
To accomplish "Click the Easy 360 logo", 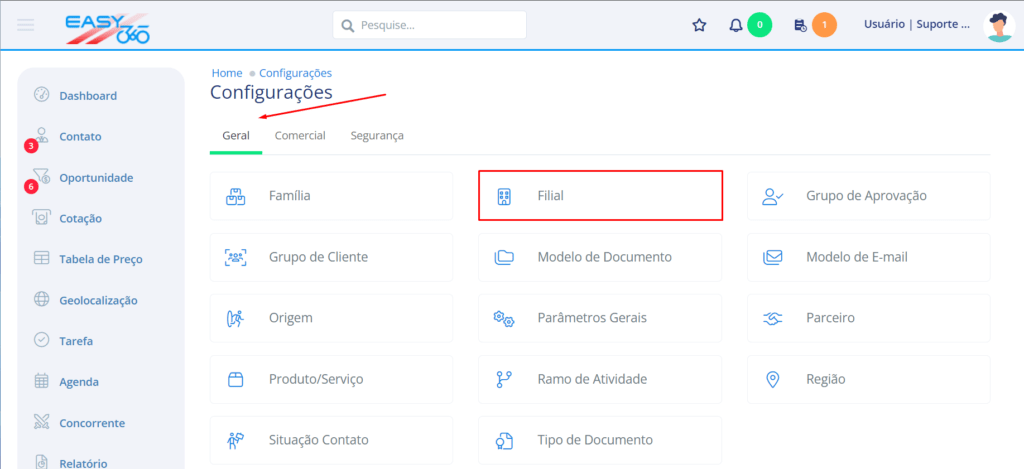I will click(x=108, y=29).
